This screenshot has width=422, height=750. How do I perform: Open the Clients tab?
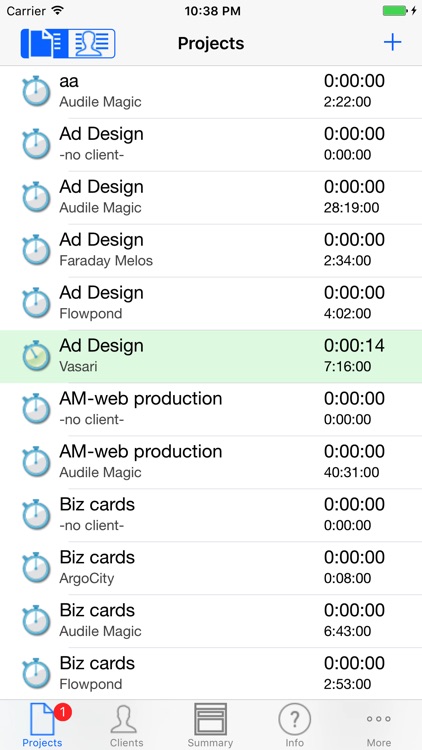pyautogui.click(x=126, y=726)
